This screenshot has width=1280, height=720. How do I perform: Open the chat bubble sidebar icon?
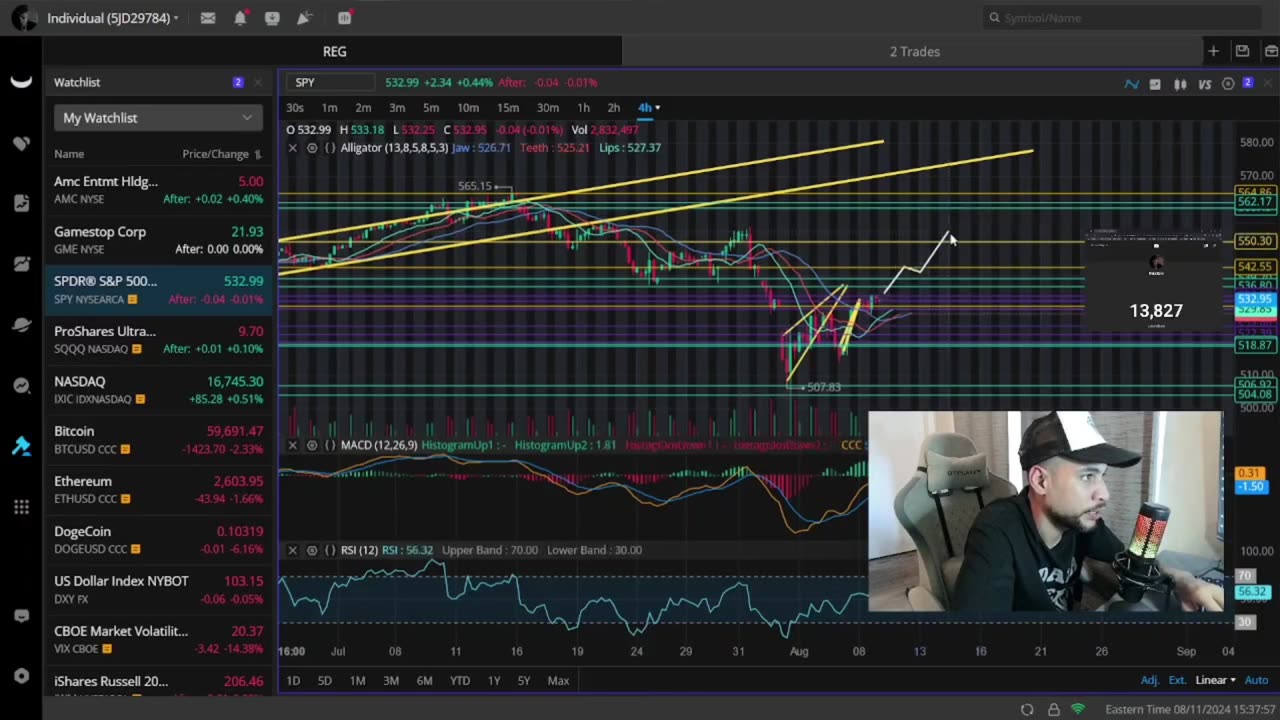point(21,616)
